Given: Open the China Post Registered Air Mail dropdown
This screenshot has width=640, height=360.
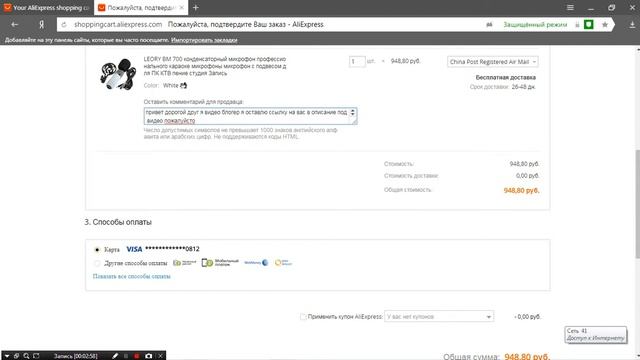Looking at the screenshot, I should coord(493,62).
